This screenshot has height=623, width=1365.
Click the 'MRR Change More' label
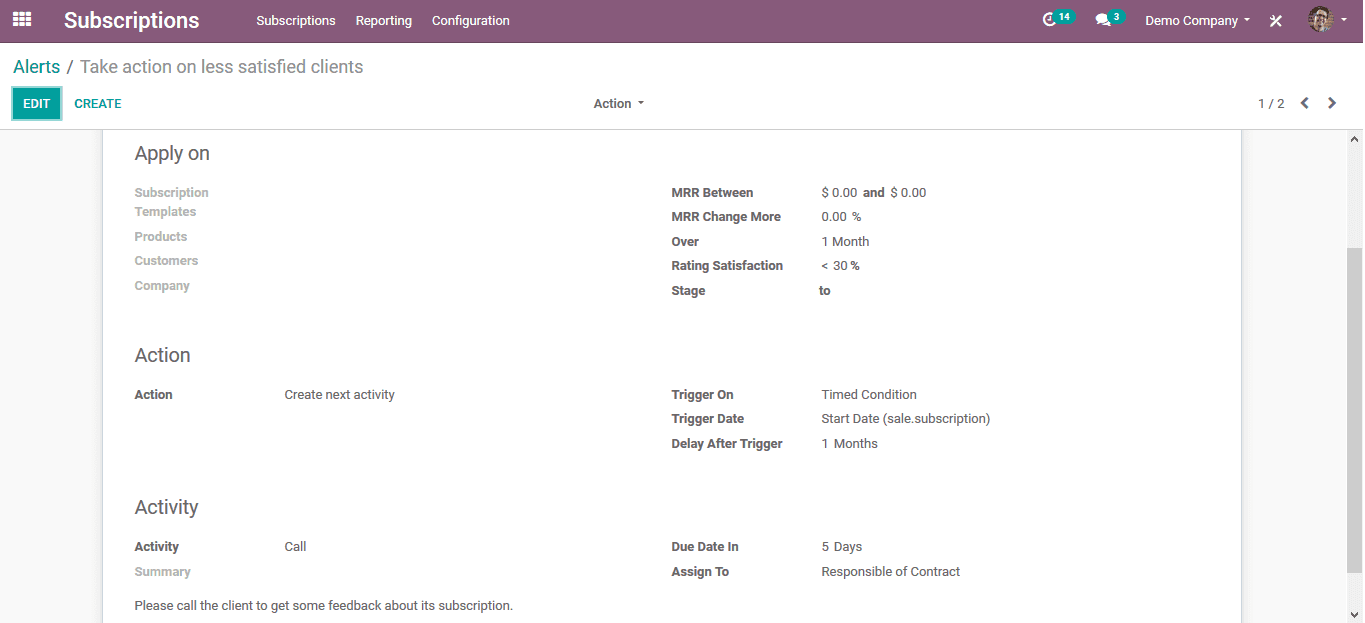pyautogui.click(x=726, y=217)
